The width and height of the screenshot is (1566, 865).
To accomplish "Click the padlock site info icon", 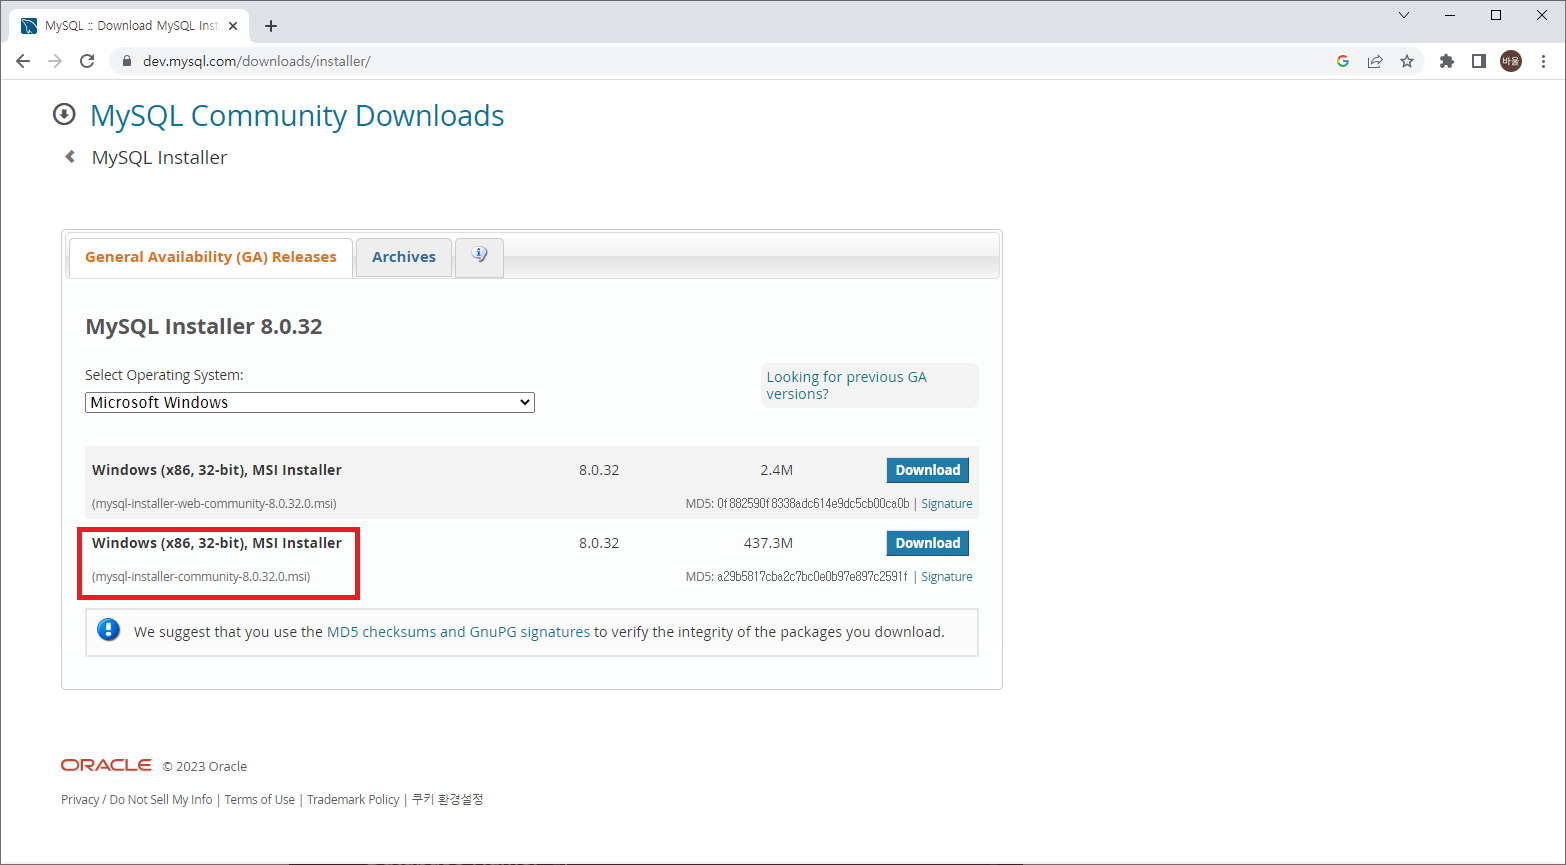I will coord(126,61).
